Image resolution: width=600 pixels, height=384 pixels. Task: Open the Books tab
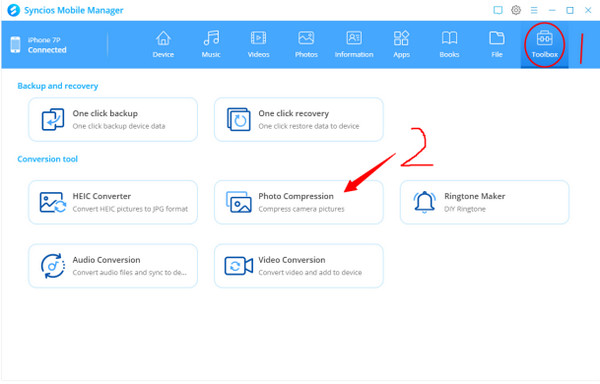pos(449,44)
